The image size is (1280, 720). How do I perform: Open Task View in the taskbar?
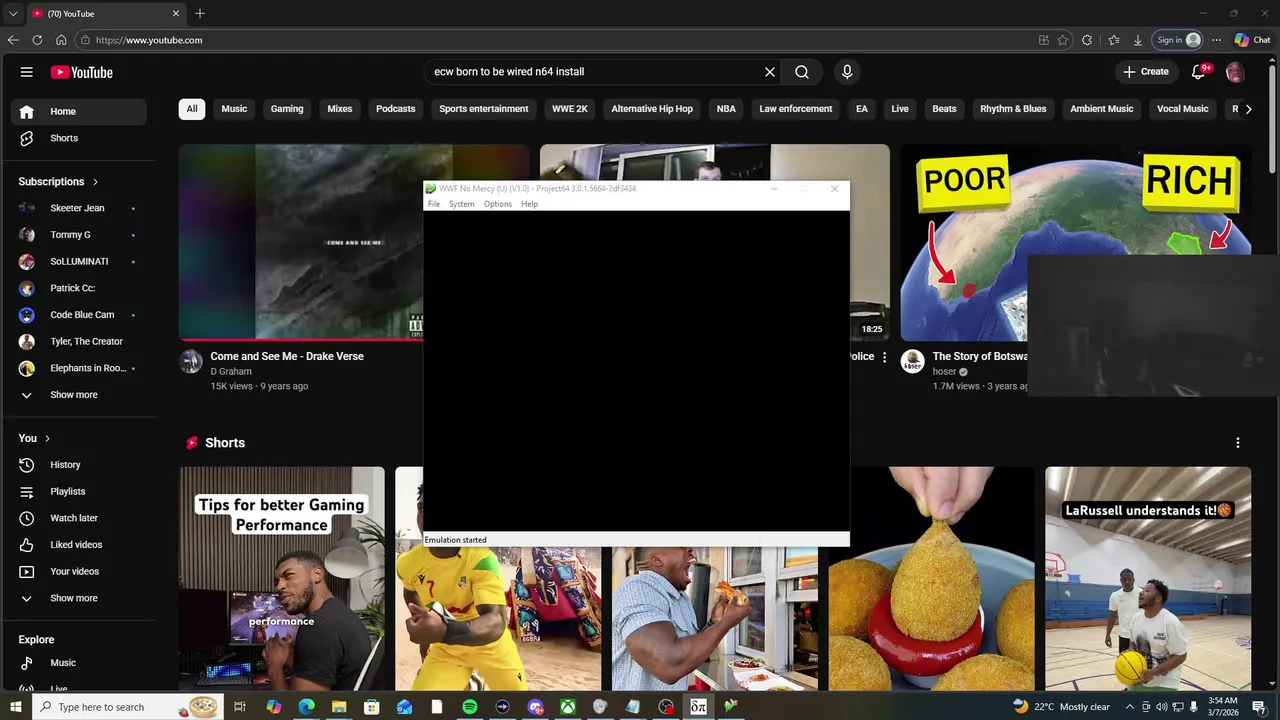[240, 707]
